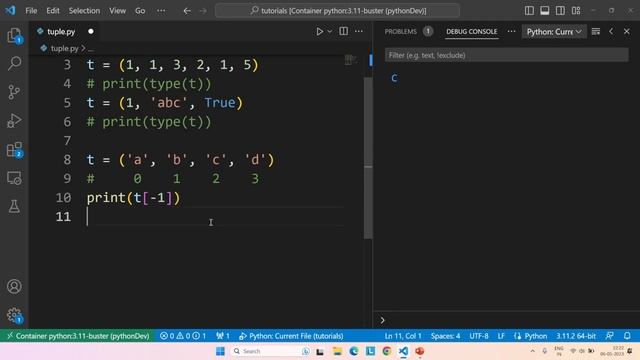Click the Windows taskbar Search box
The width and height of the screenshot is (640, 360).
point(270,351)
